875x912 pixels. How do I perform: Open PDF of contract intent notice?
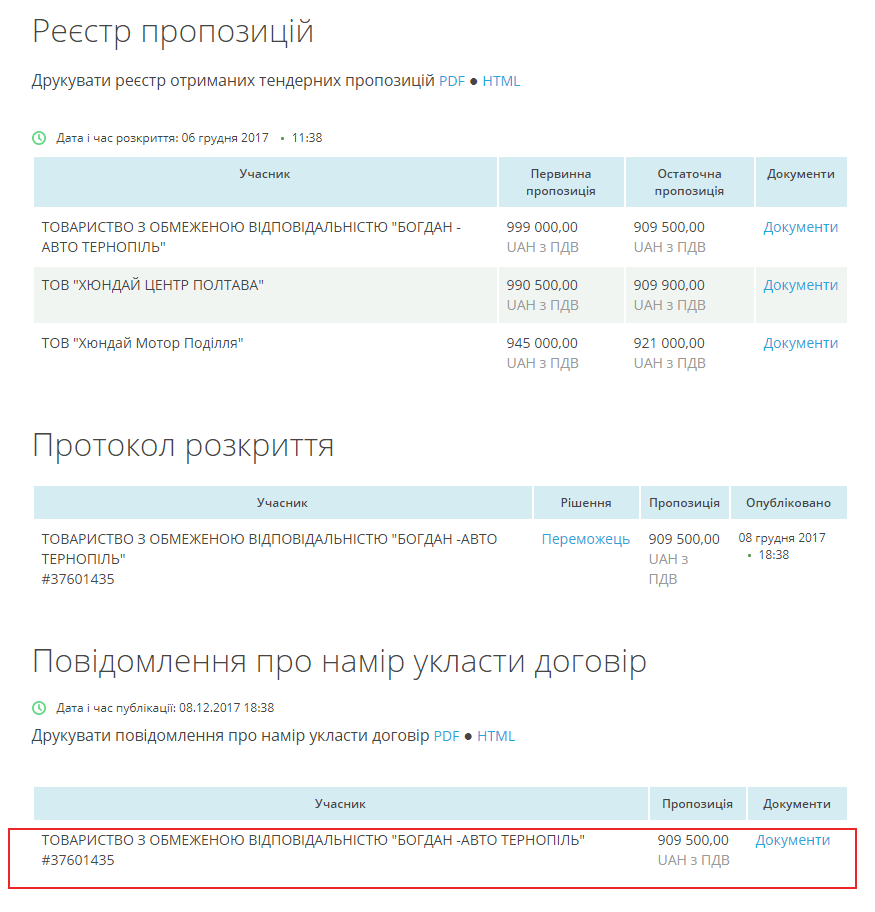click(x=446, y=736)
